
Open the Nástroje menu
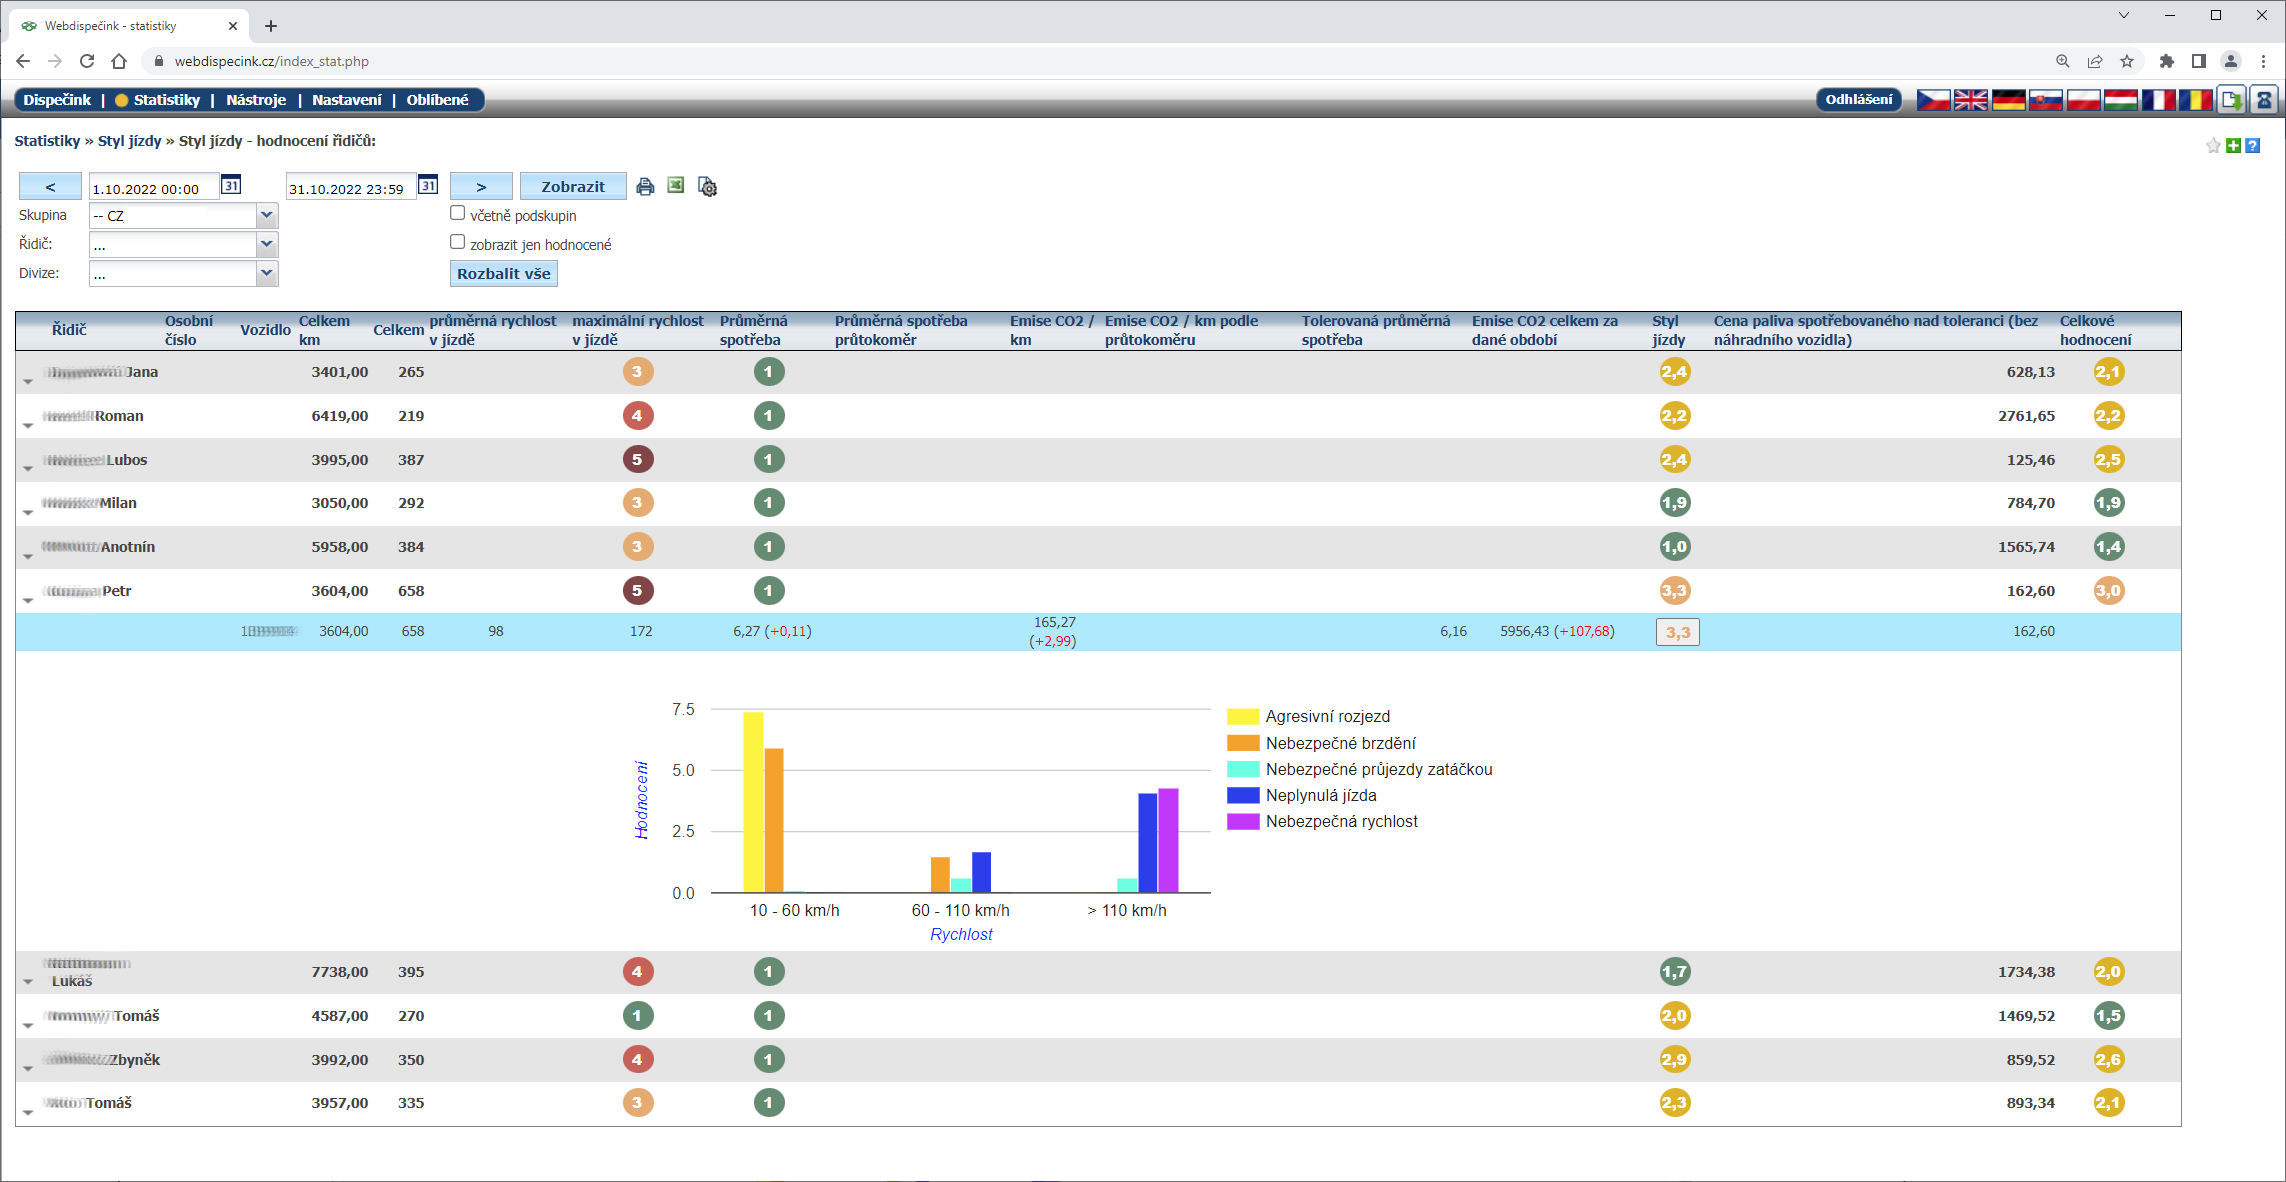tap(256, 100)
